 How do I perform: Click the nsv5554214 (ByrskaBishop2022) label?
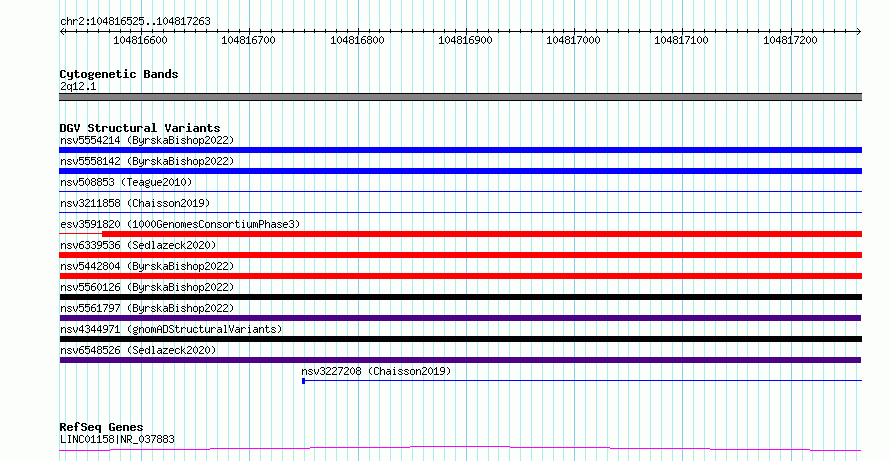tap(147, 140)
